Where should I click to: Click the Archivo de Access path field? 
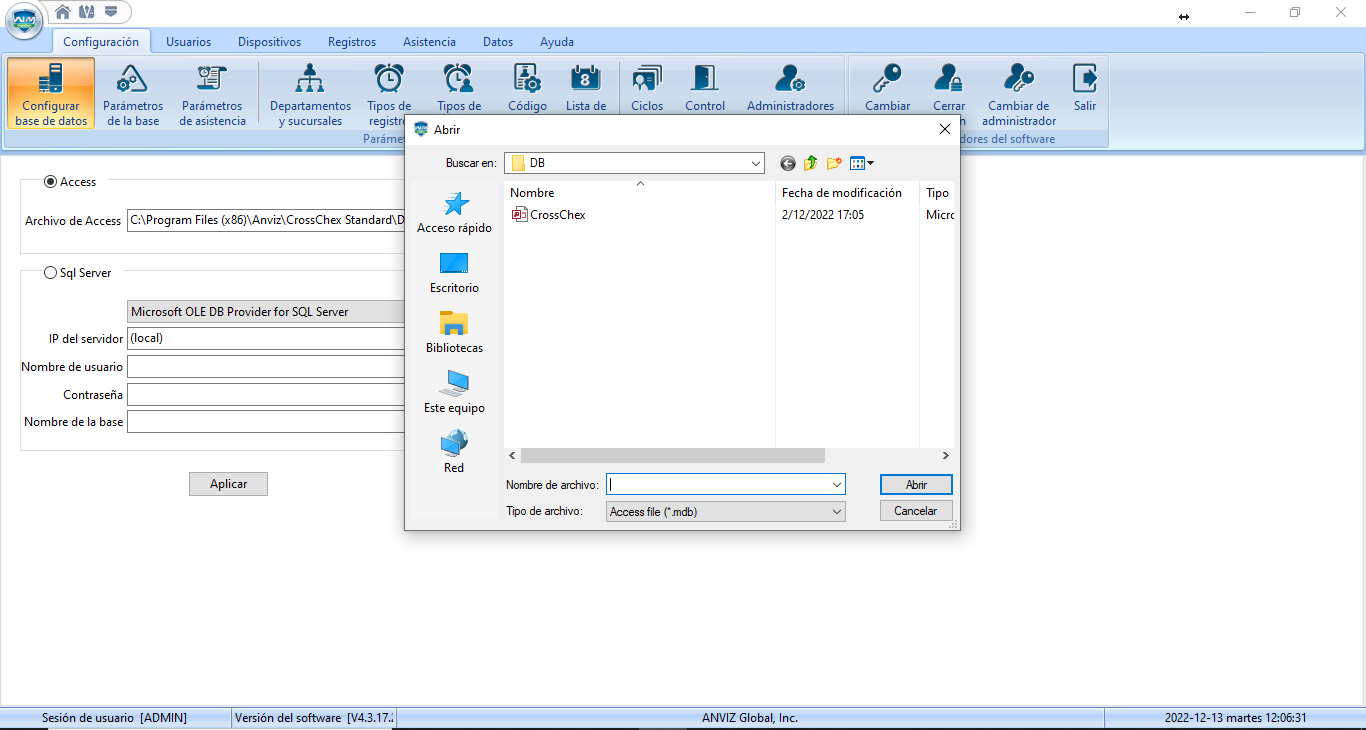coord(266,220)
